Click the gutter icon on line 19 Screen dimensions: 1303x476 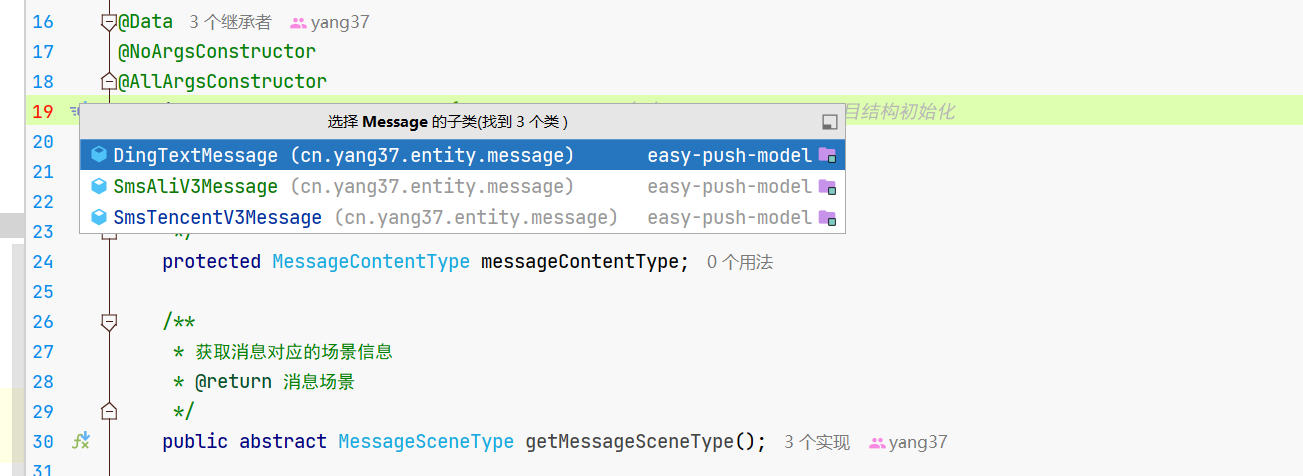76,110
